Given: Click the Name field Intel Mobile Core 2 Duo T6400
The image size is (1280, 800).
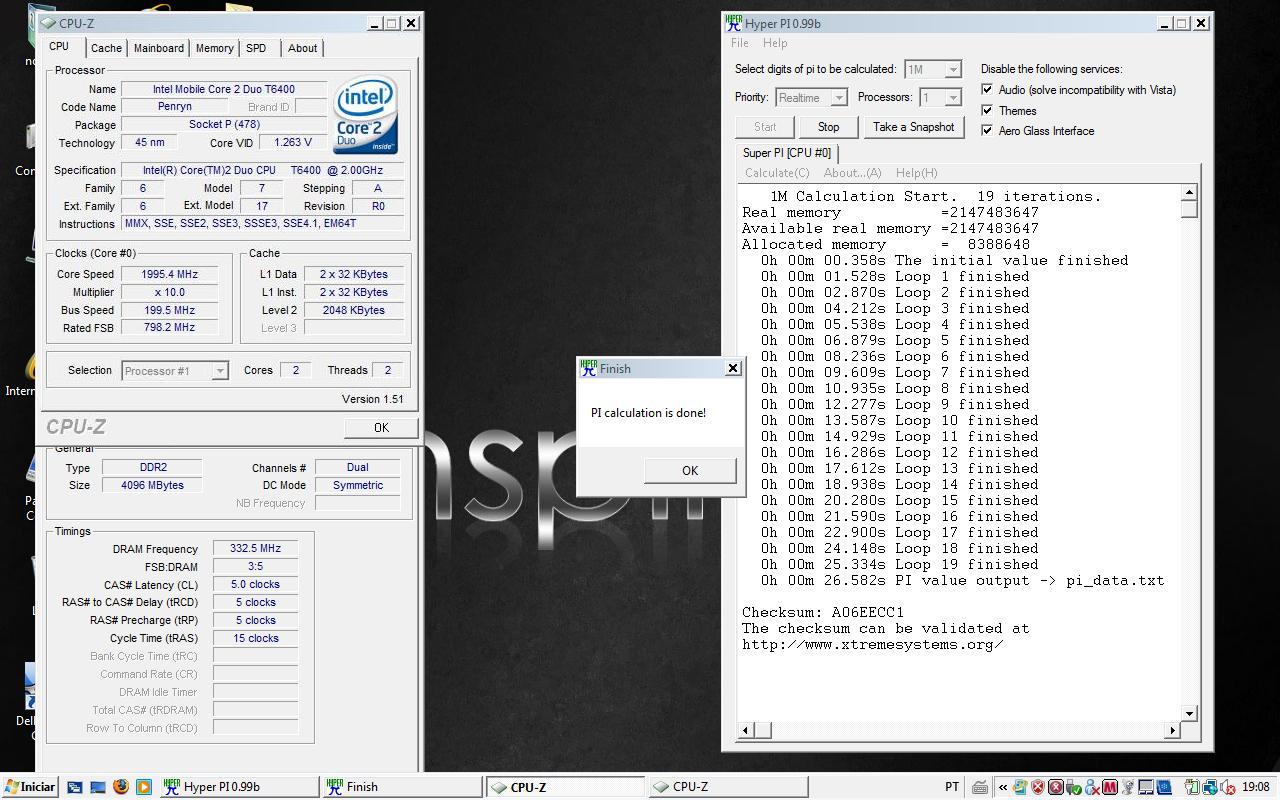Looking at the screenshot, I should [223, 89].
